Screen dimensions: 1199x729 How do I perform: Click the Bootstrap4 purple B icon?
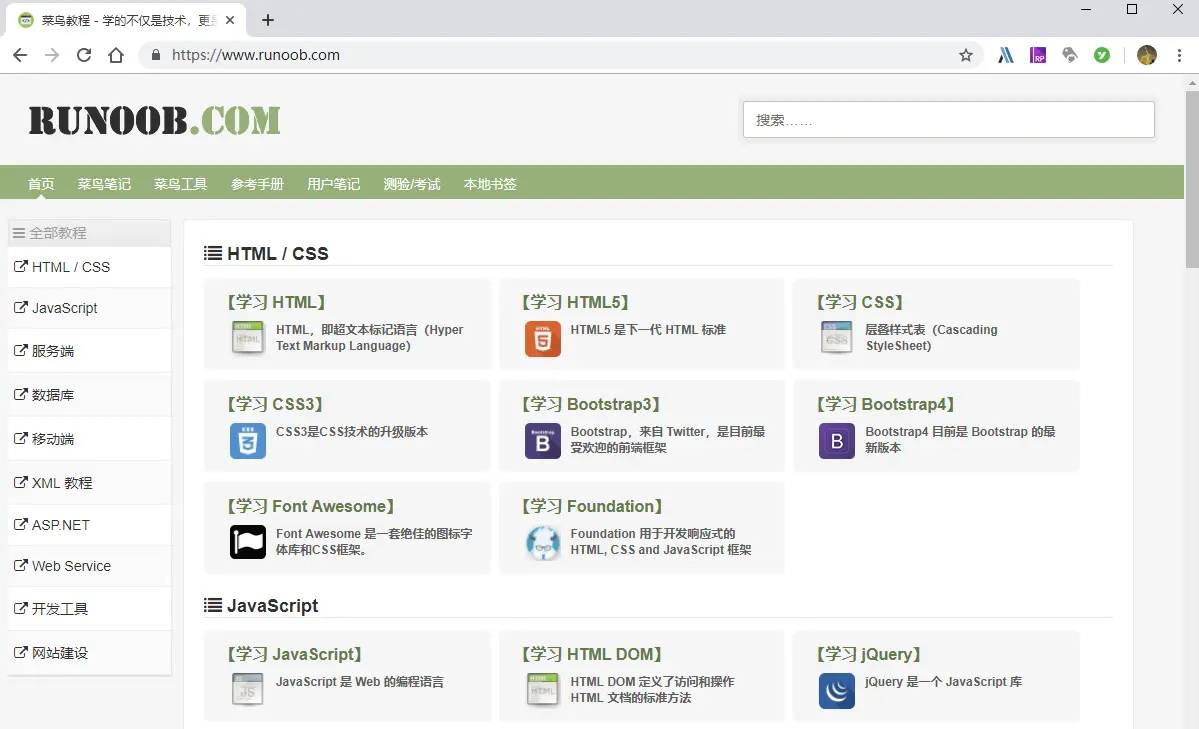coord(837,441)
